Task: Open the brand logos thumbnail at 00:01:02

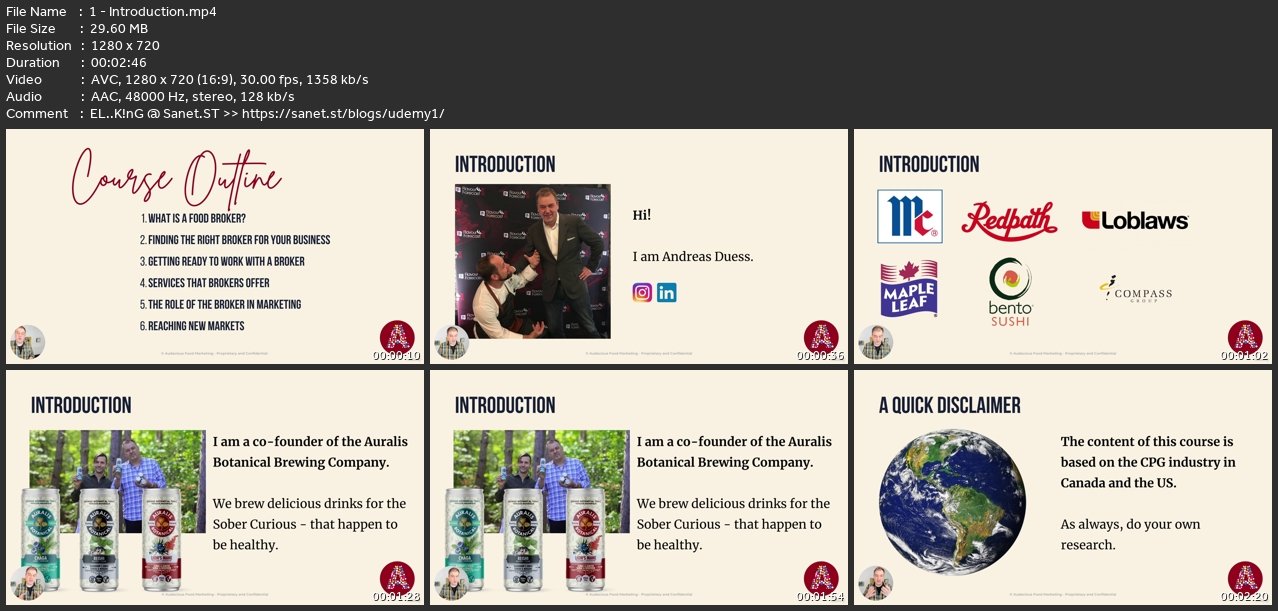Action: pos(1061,246)
